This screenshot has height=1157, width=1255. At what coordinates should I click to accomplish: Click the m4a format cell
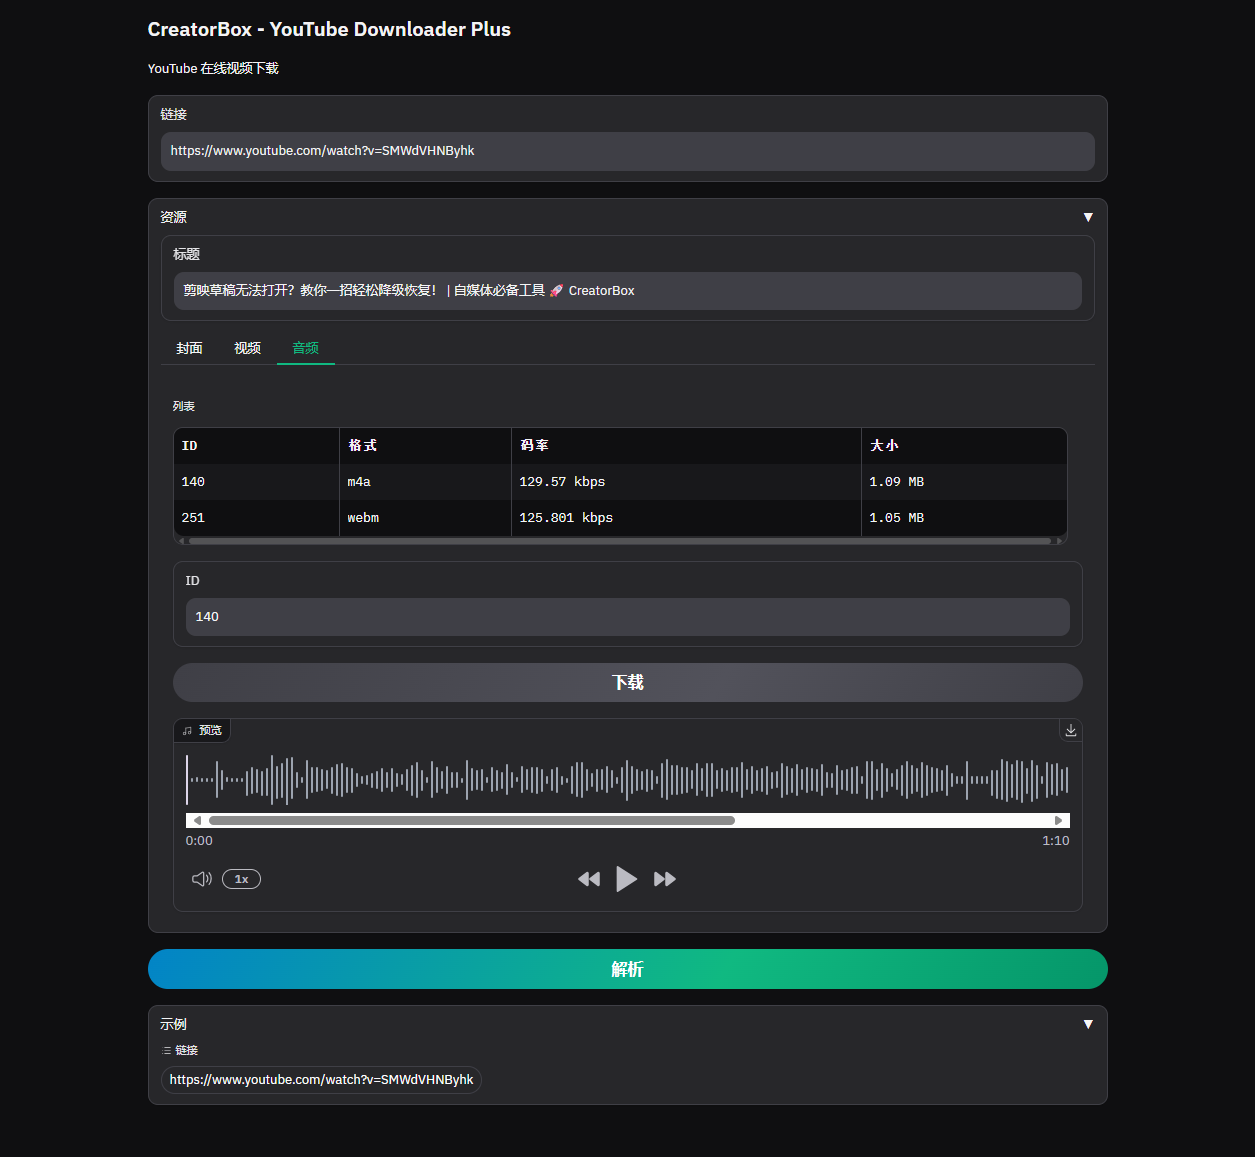pos(426,482)
